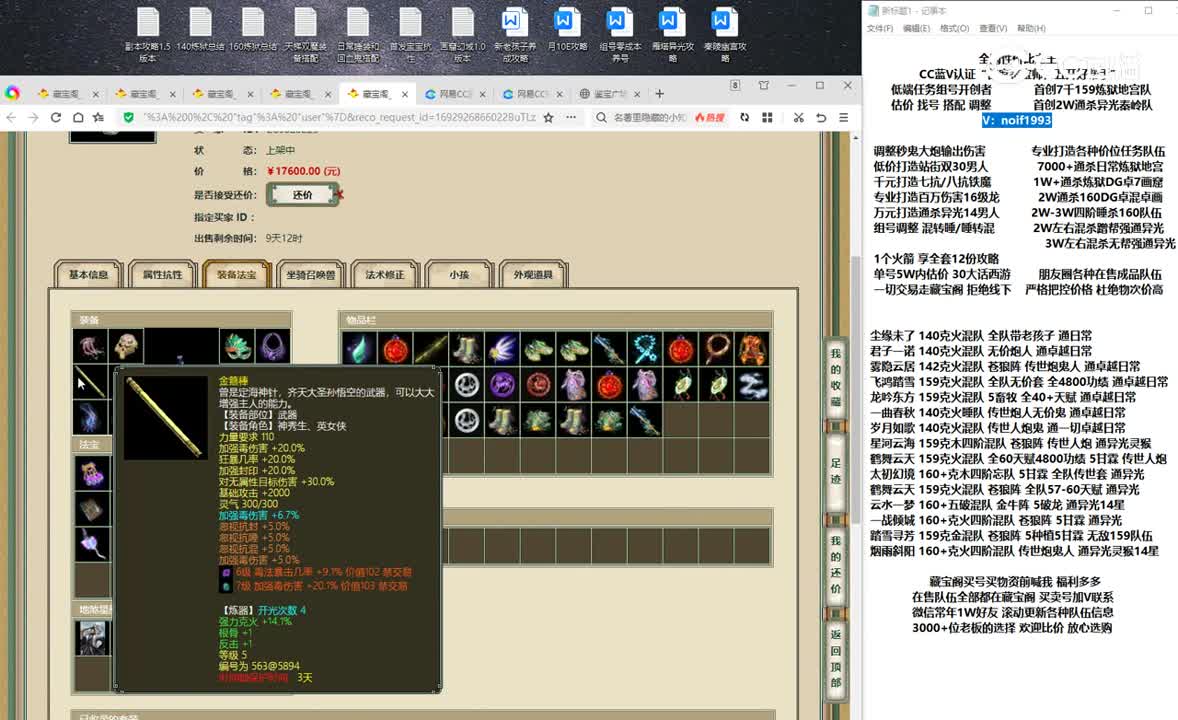Click the browser search box

point(650,117)
